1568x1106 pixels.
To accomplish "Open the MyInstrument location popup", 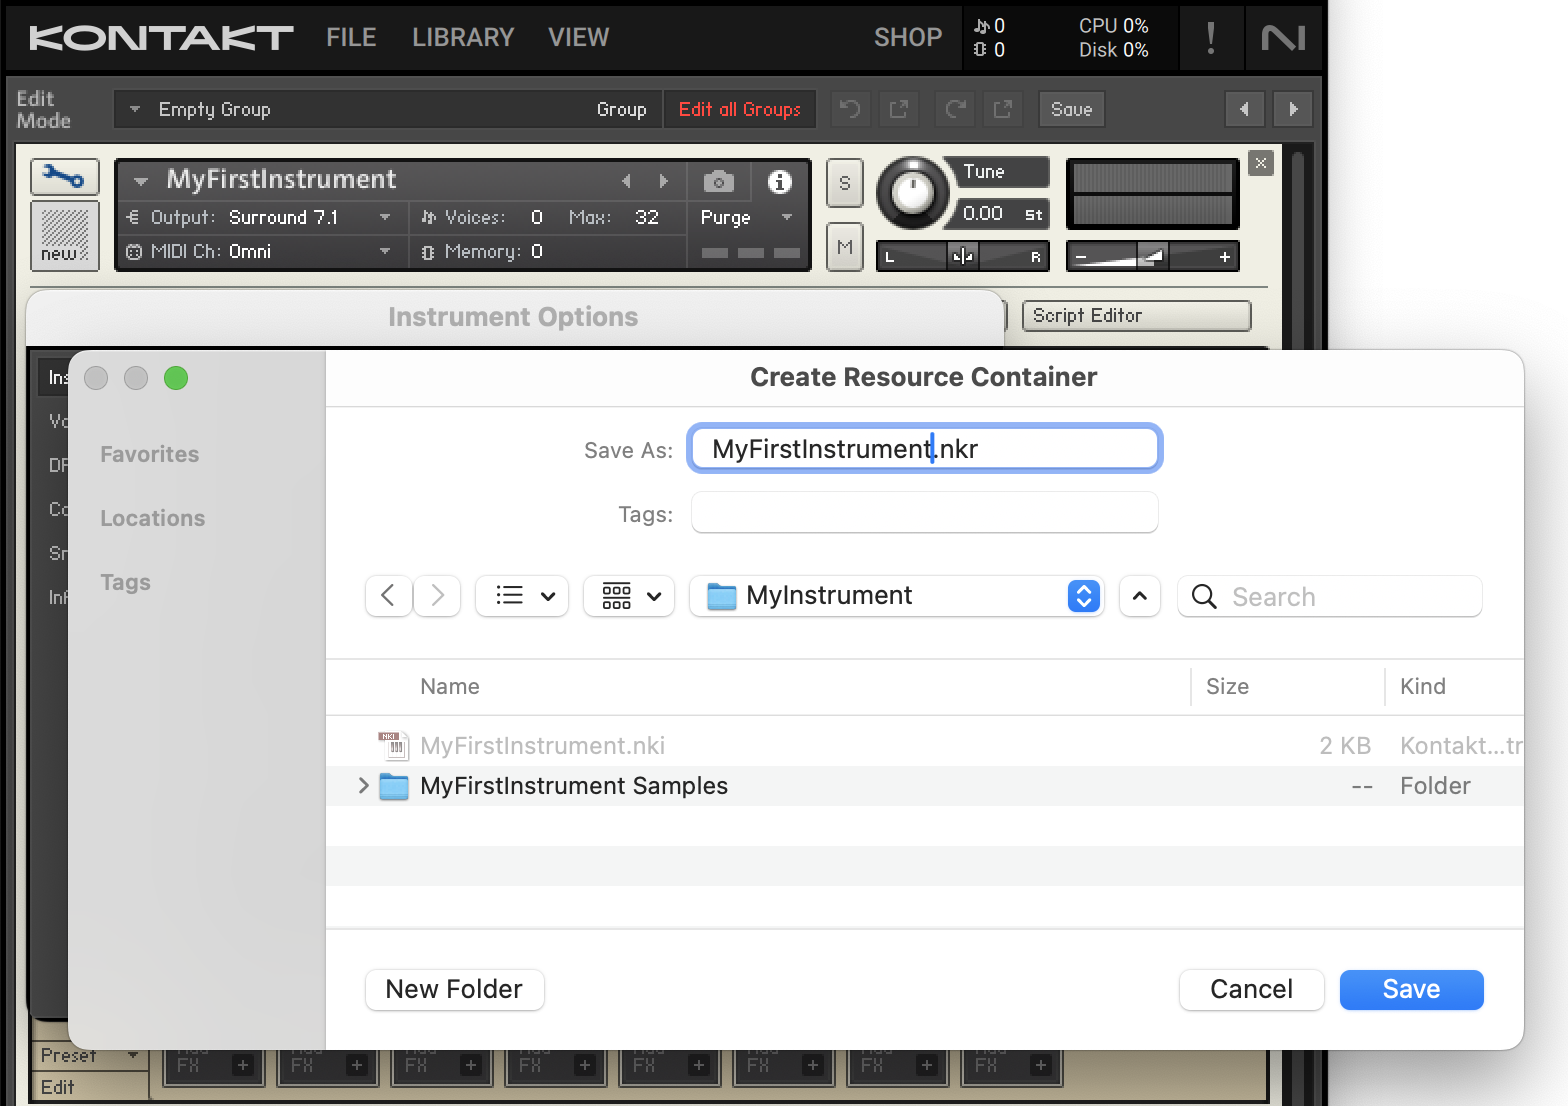I will [897, 596].
